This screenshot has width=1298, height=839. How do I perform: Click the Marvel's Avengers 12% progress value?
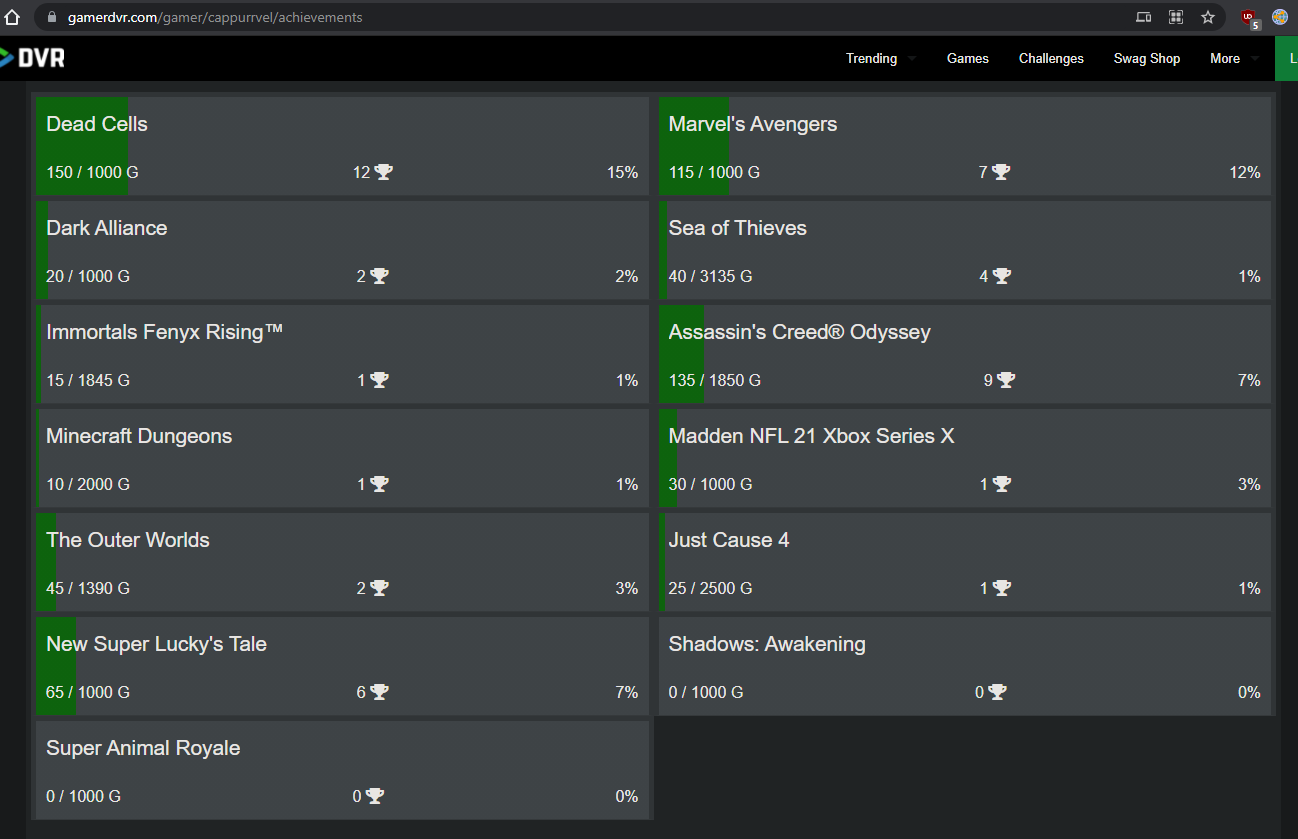click(x=1245, y=172)
